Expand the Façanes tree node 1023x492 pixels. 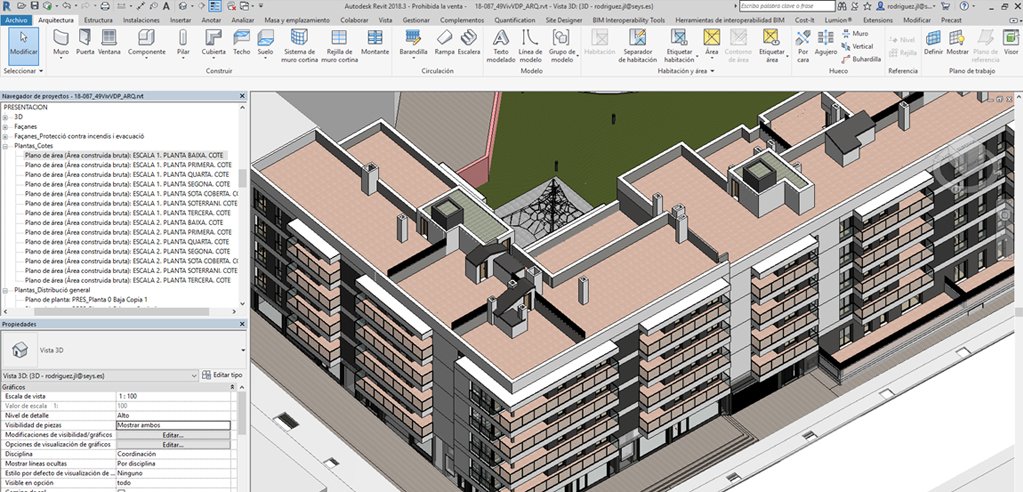[x=5, y=127]
